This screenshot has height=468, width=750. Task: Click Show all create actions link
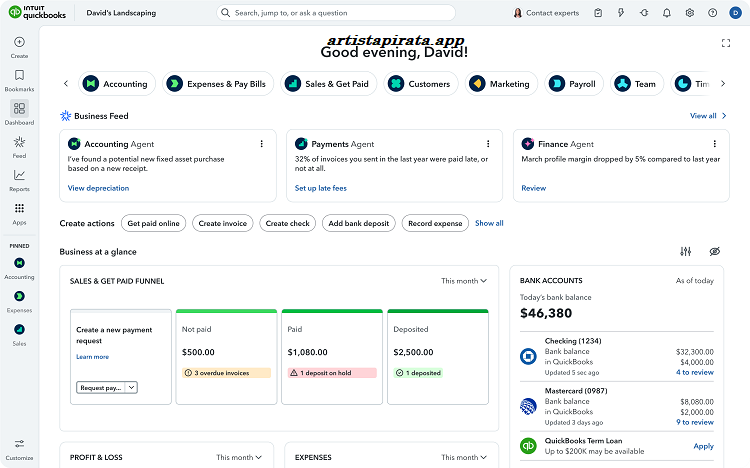pyautogui.click(x=489, y=223)
